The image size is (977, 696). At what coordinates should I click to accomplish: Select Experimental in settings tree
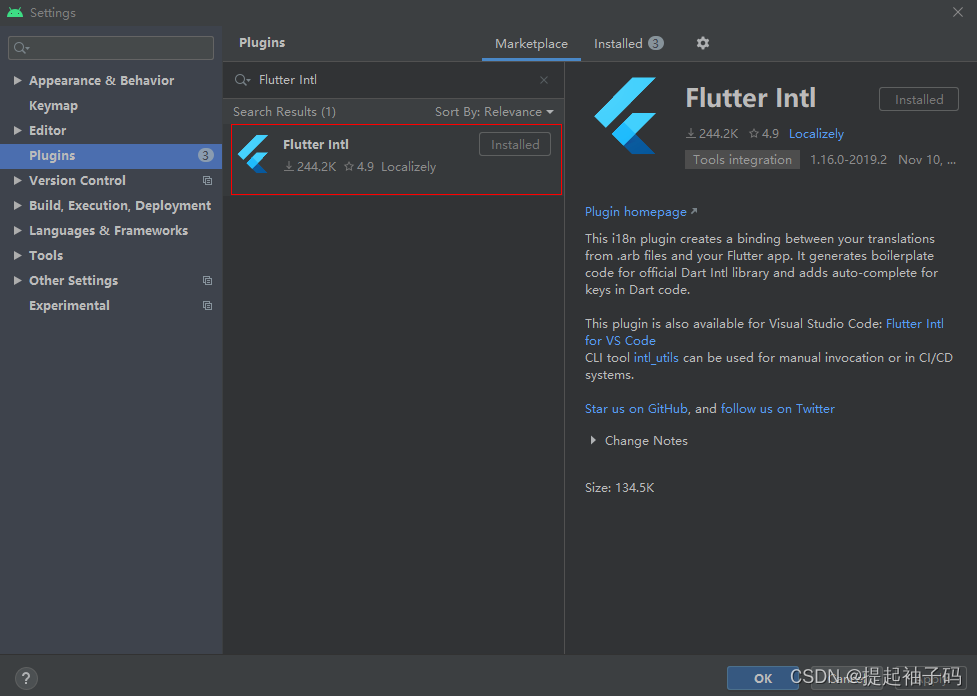[69, 306]
